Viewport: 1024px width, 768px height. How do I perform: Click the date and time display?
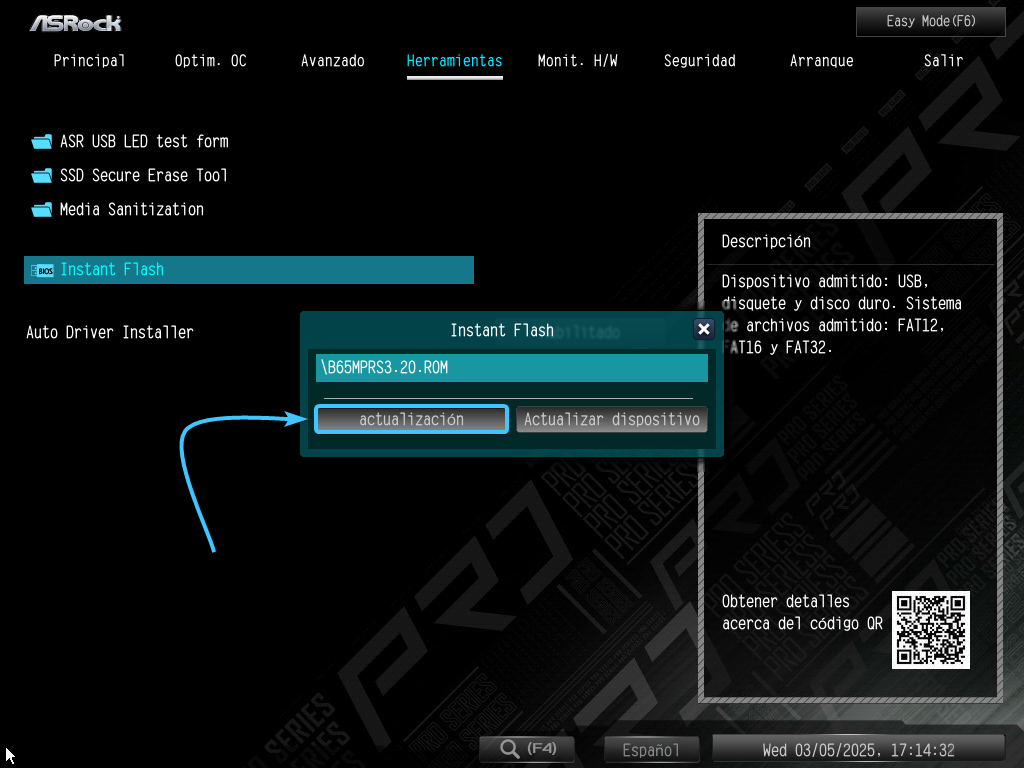[858, 750]
